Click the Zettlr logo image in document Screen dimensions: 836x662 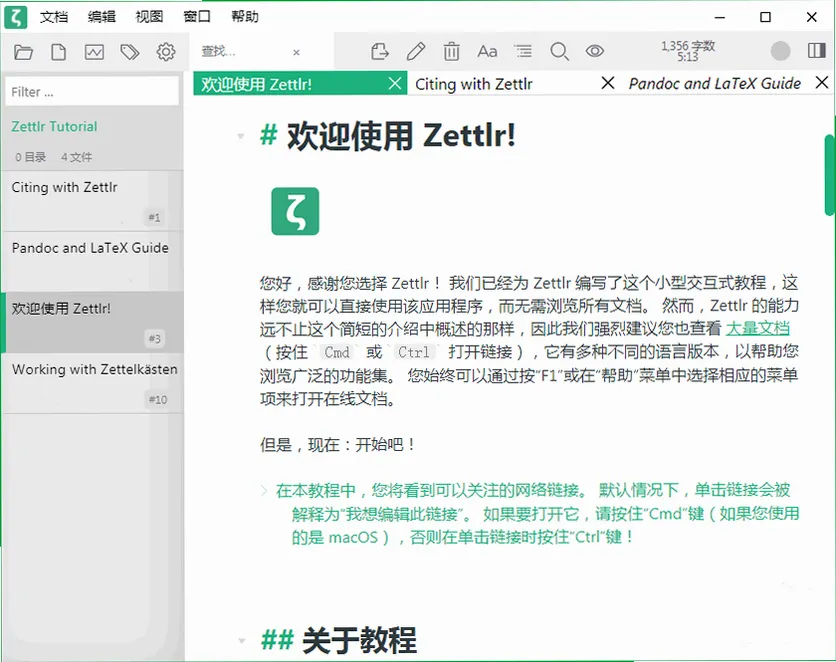pos(295,211)
